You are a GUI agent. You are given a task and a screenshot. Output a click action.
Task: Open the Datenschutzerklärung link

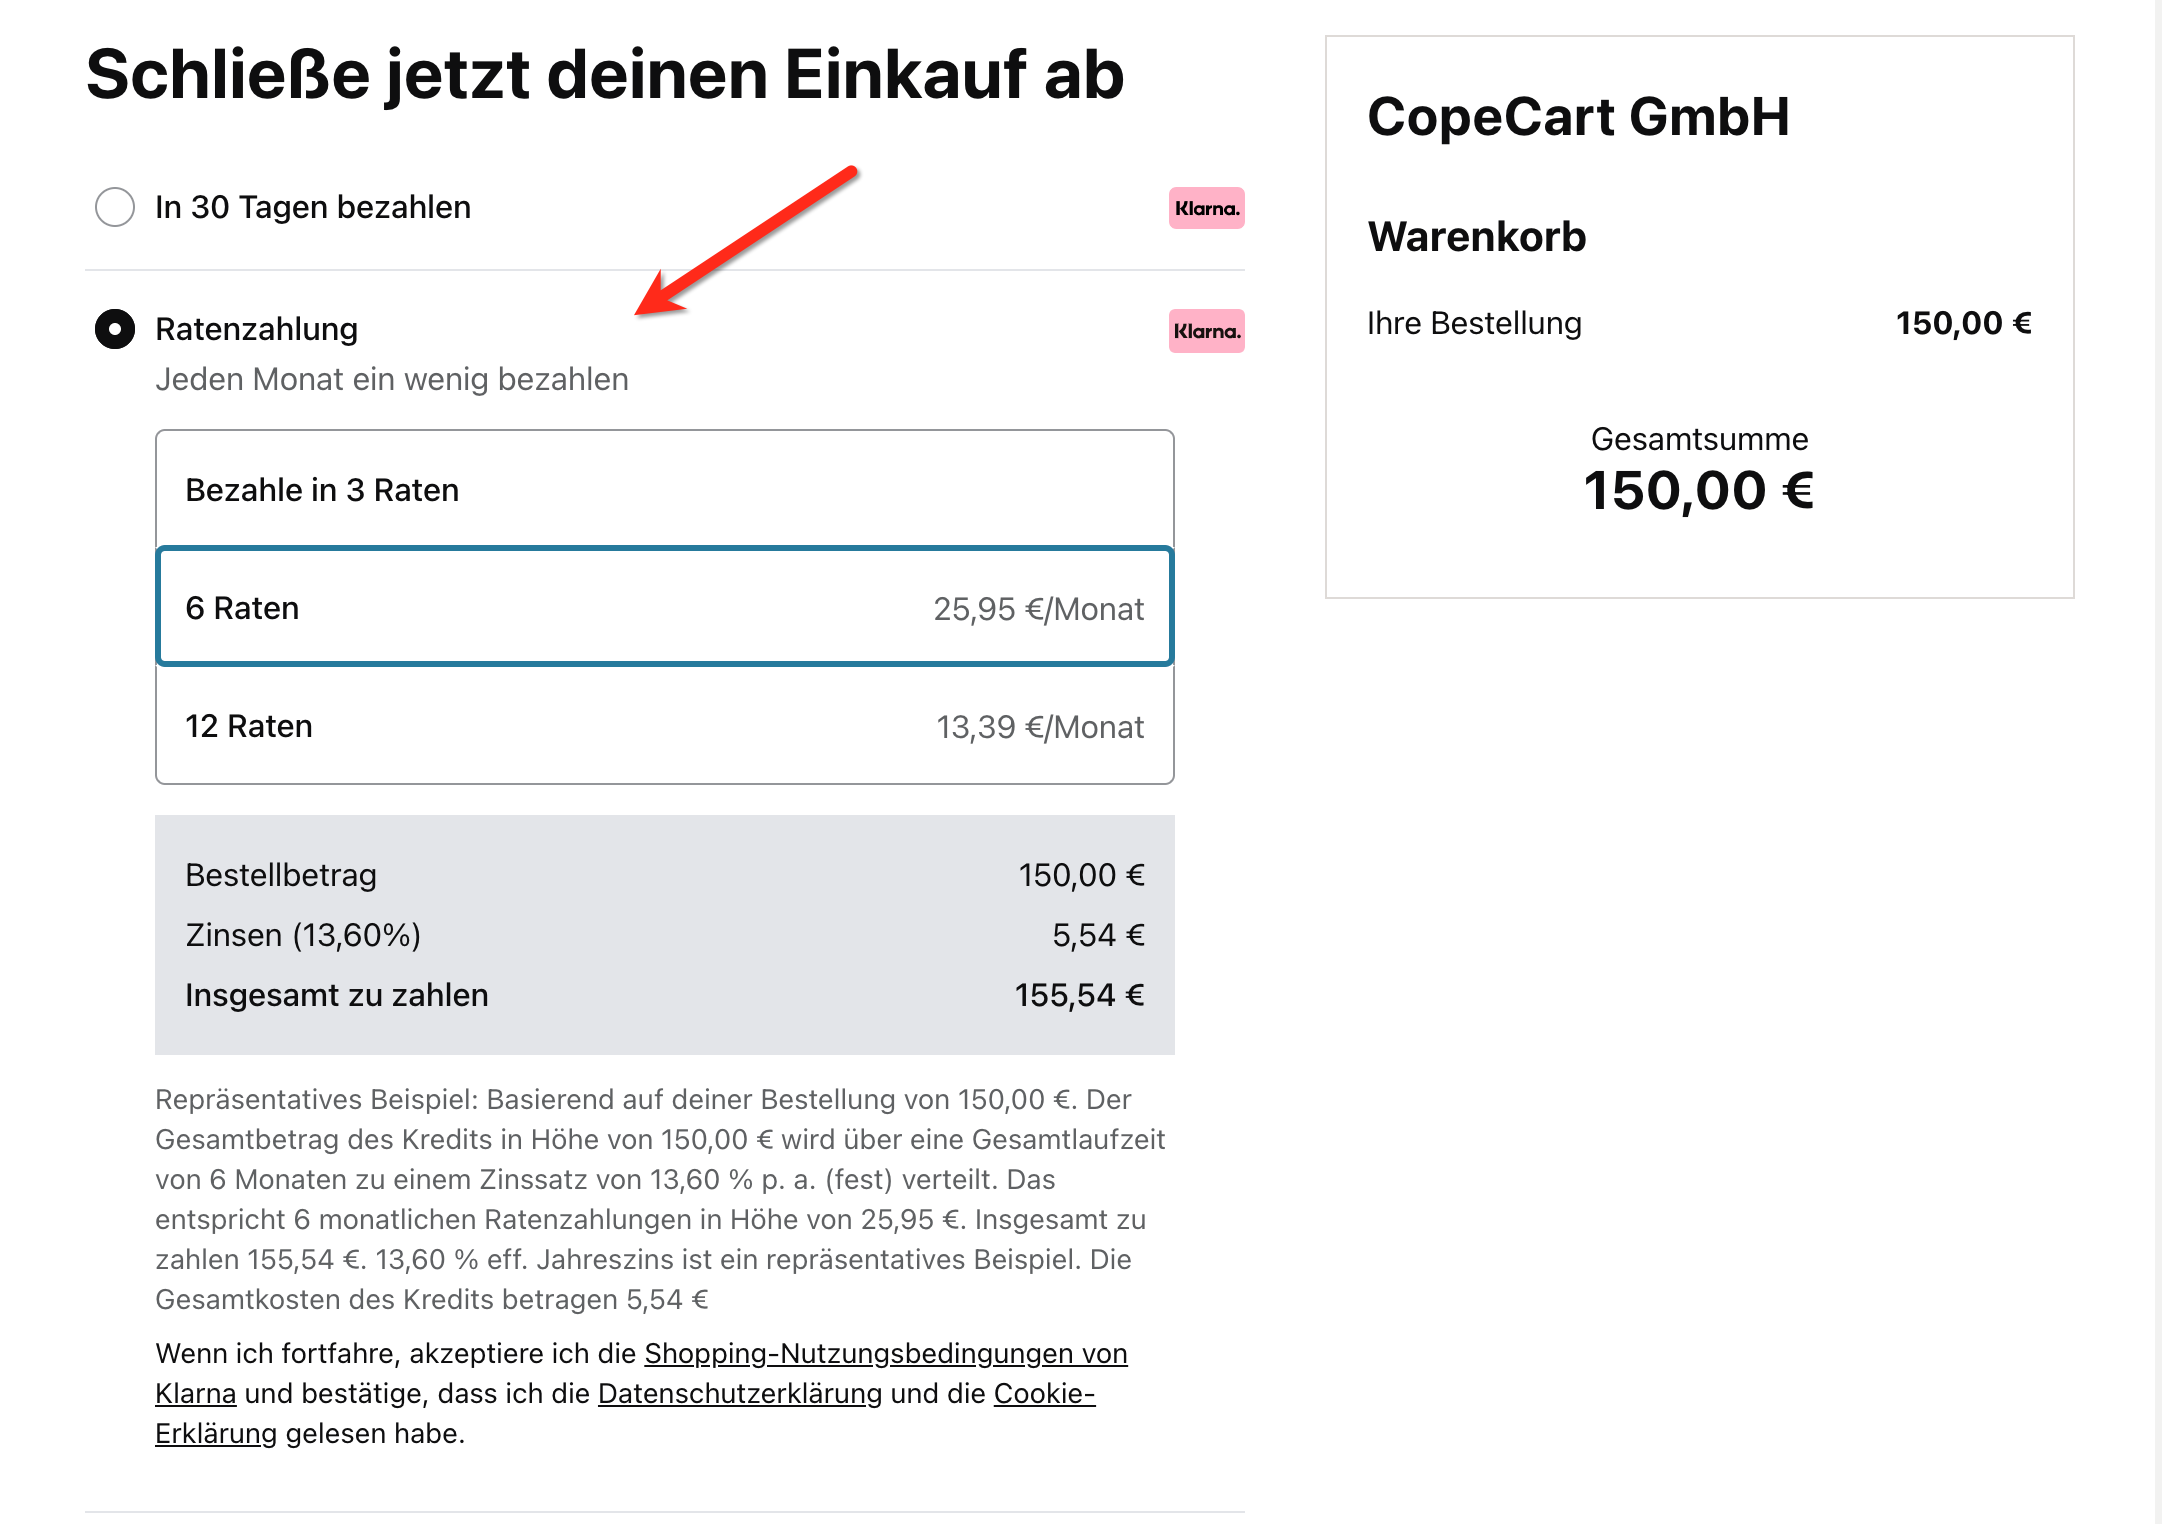pyautogui.click(x=740, y=1393)
